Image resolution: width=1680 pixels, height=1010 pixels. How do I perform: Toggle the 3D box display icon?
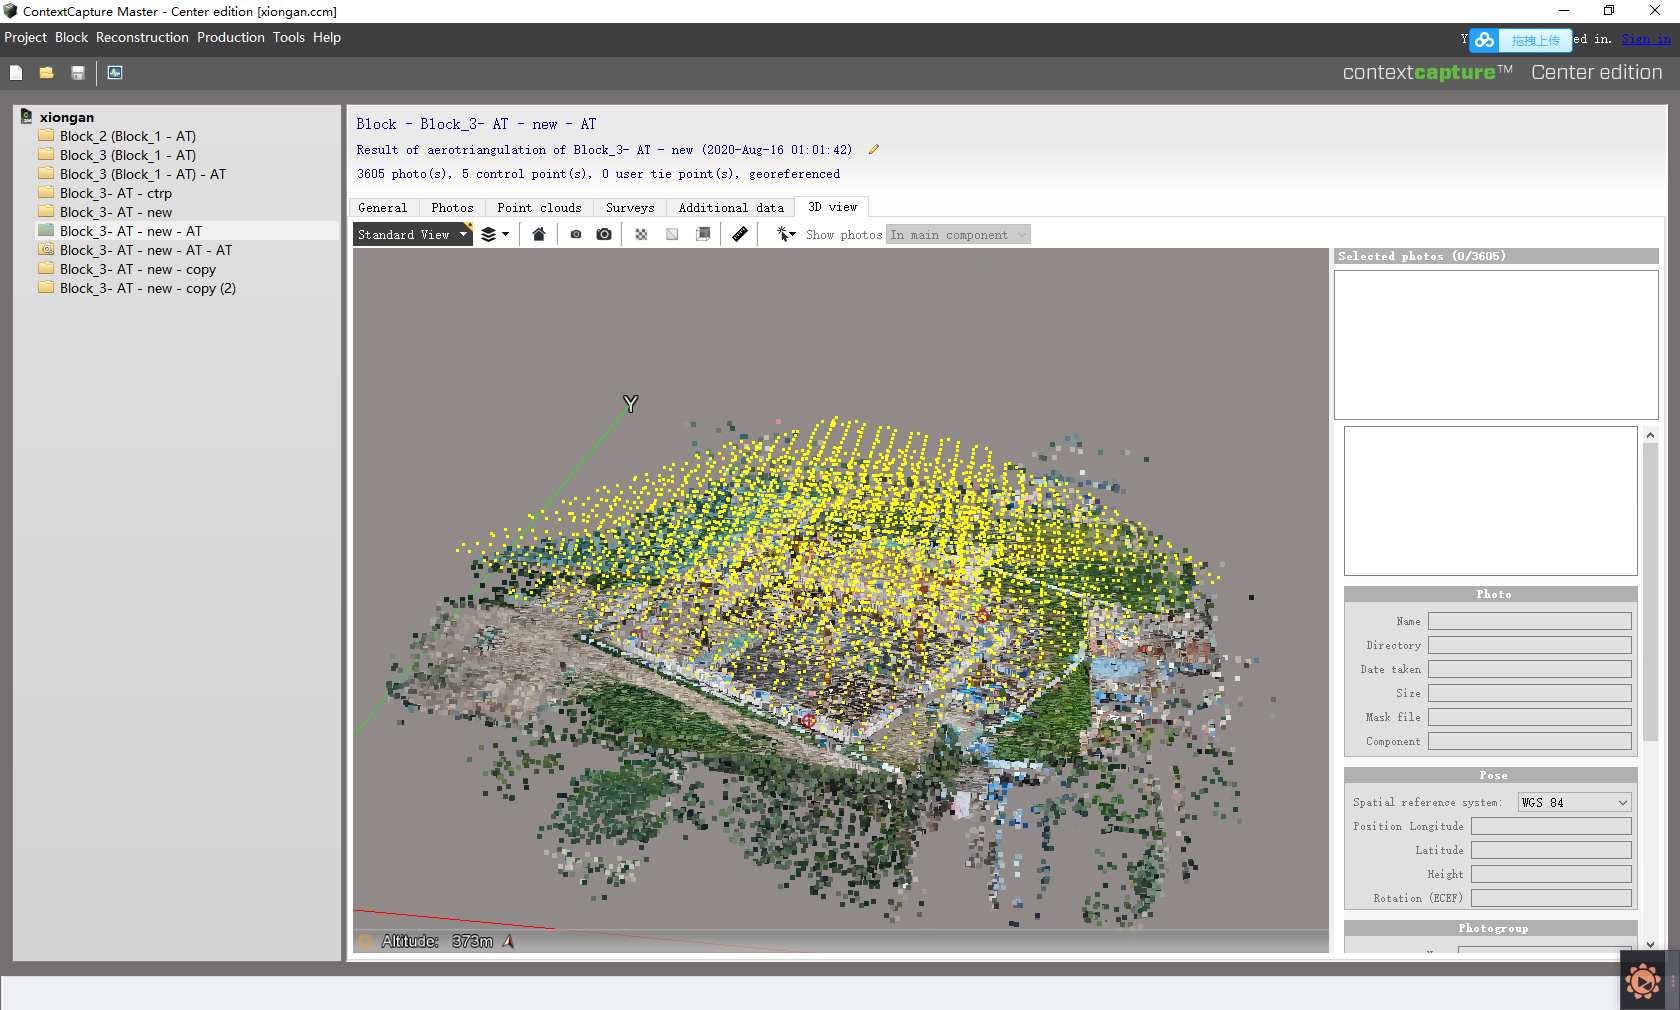tap(704, 234)
